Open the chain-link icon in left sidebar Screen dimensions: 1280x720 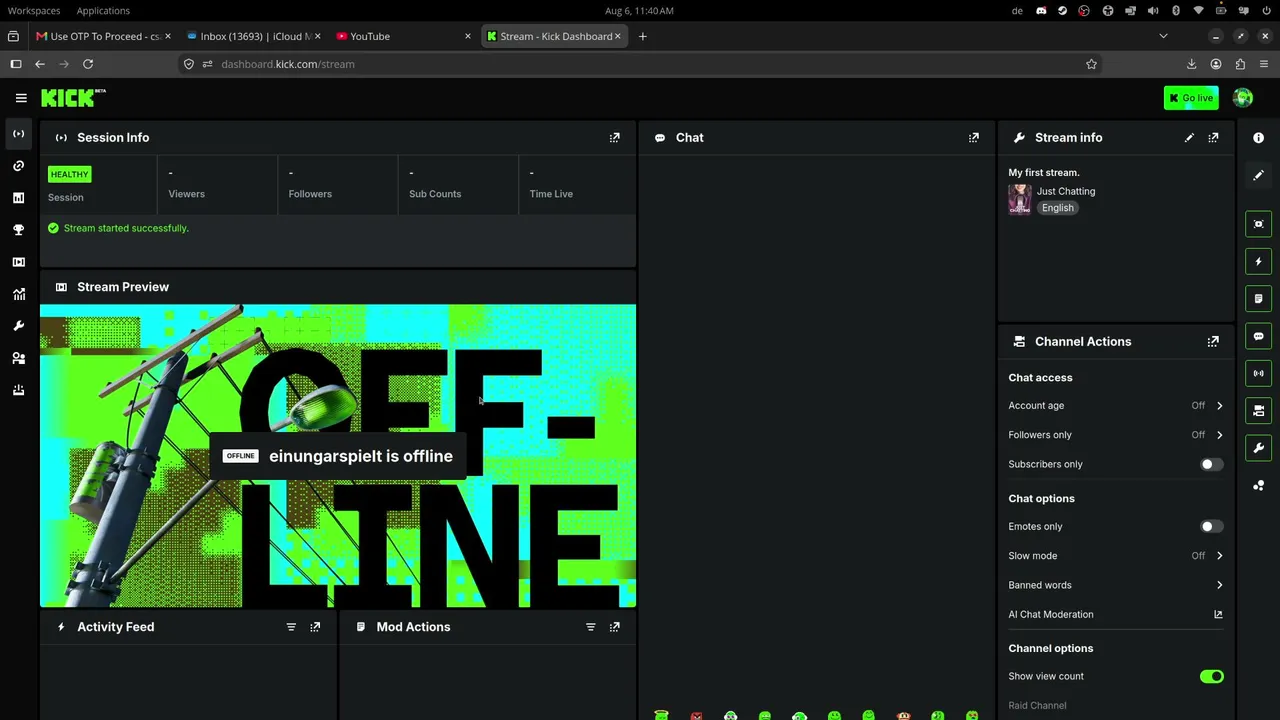[x=18, y=166]
